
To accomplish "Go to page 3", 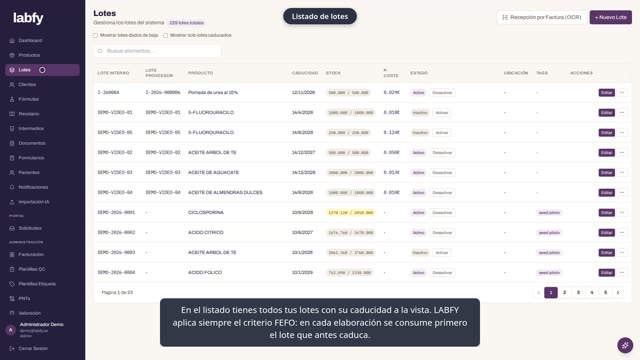I will pos(578,293).
